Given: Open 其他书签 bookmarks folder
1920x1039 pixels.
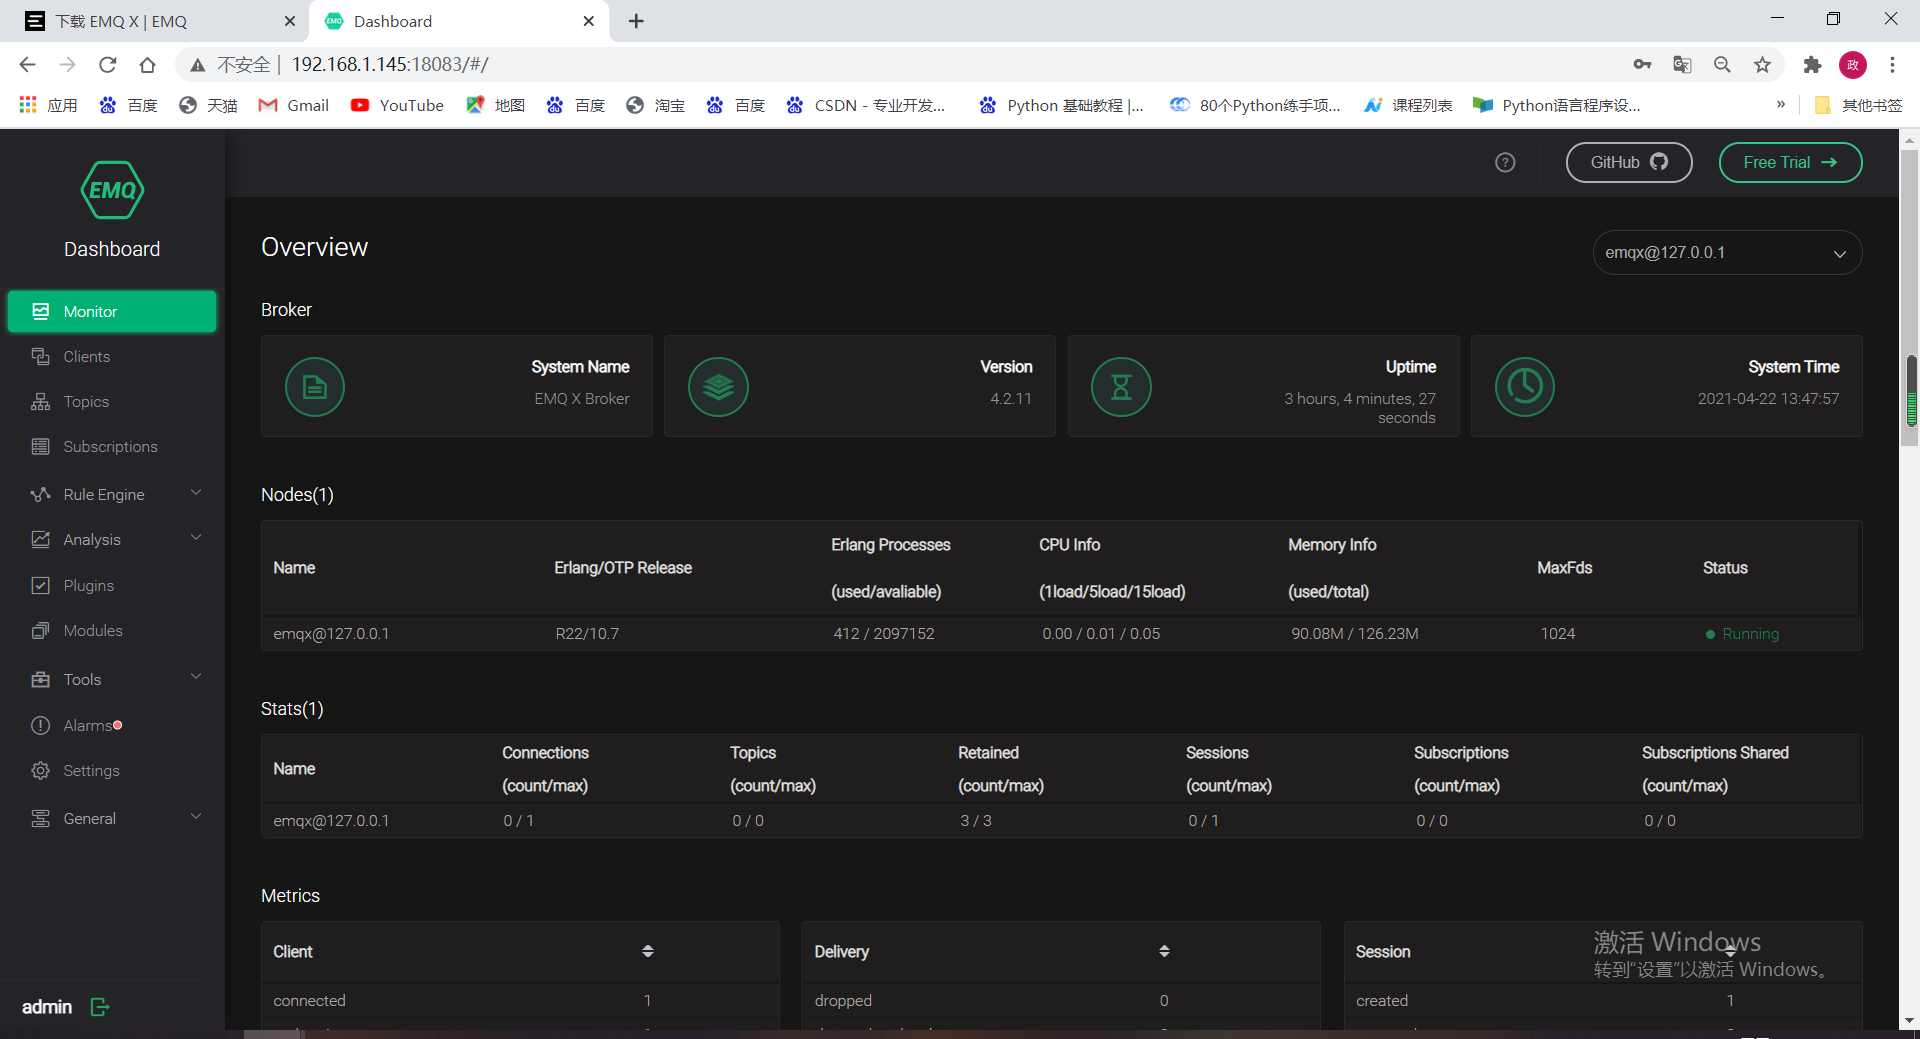Looking at the screenshot, I should [x=1858, y=105].
